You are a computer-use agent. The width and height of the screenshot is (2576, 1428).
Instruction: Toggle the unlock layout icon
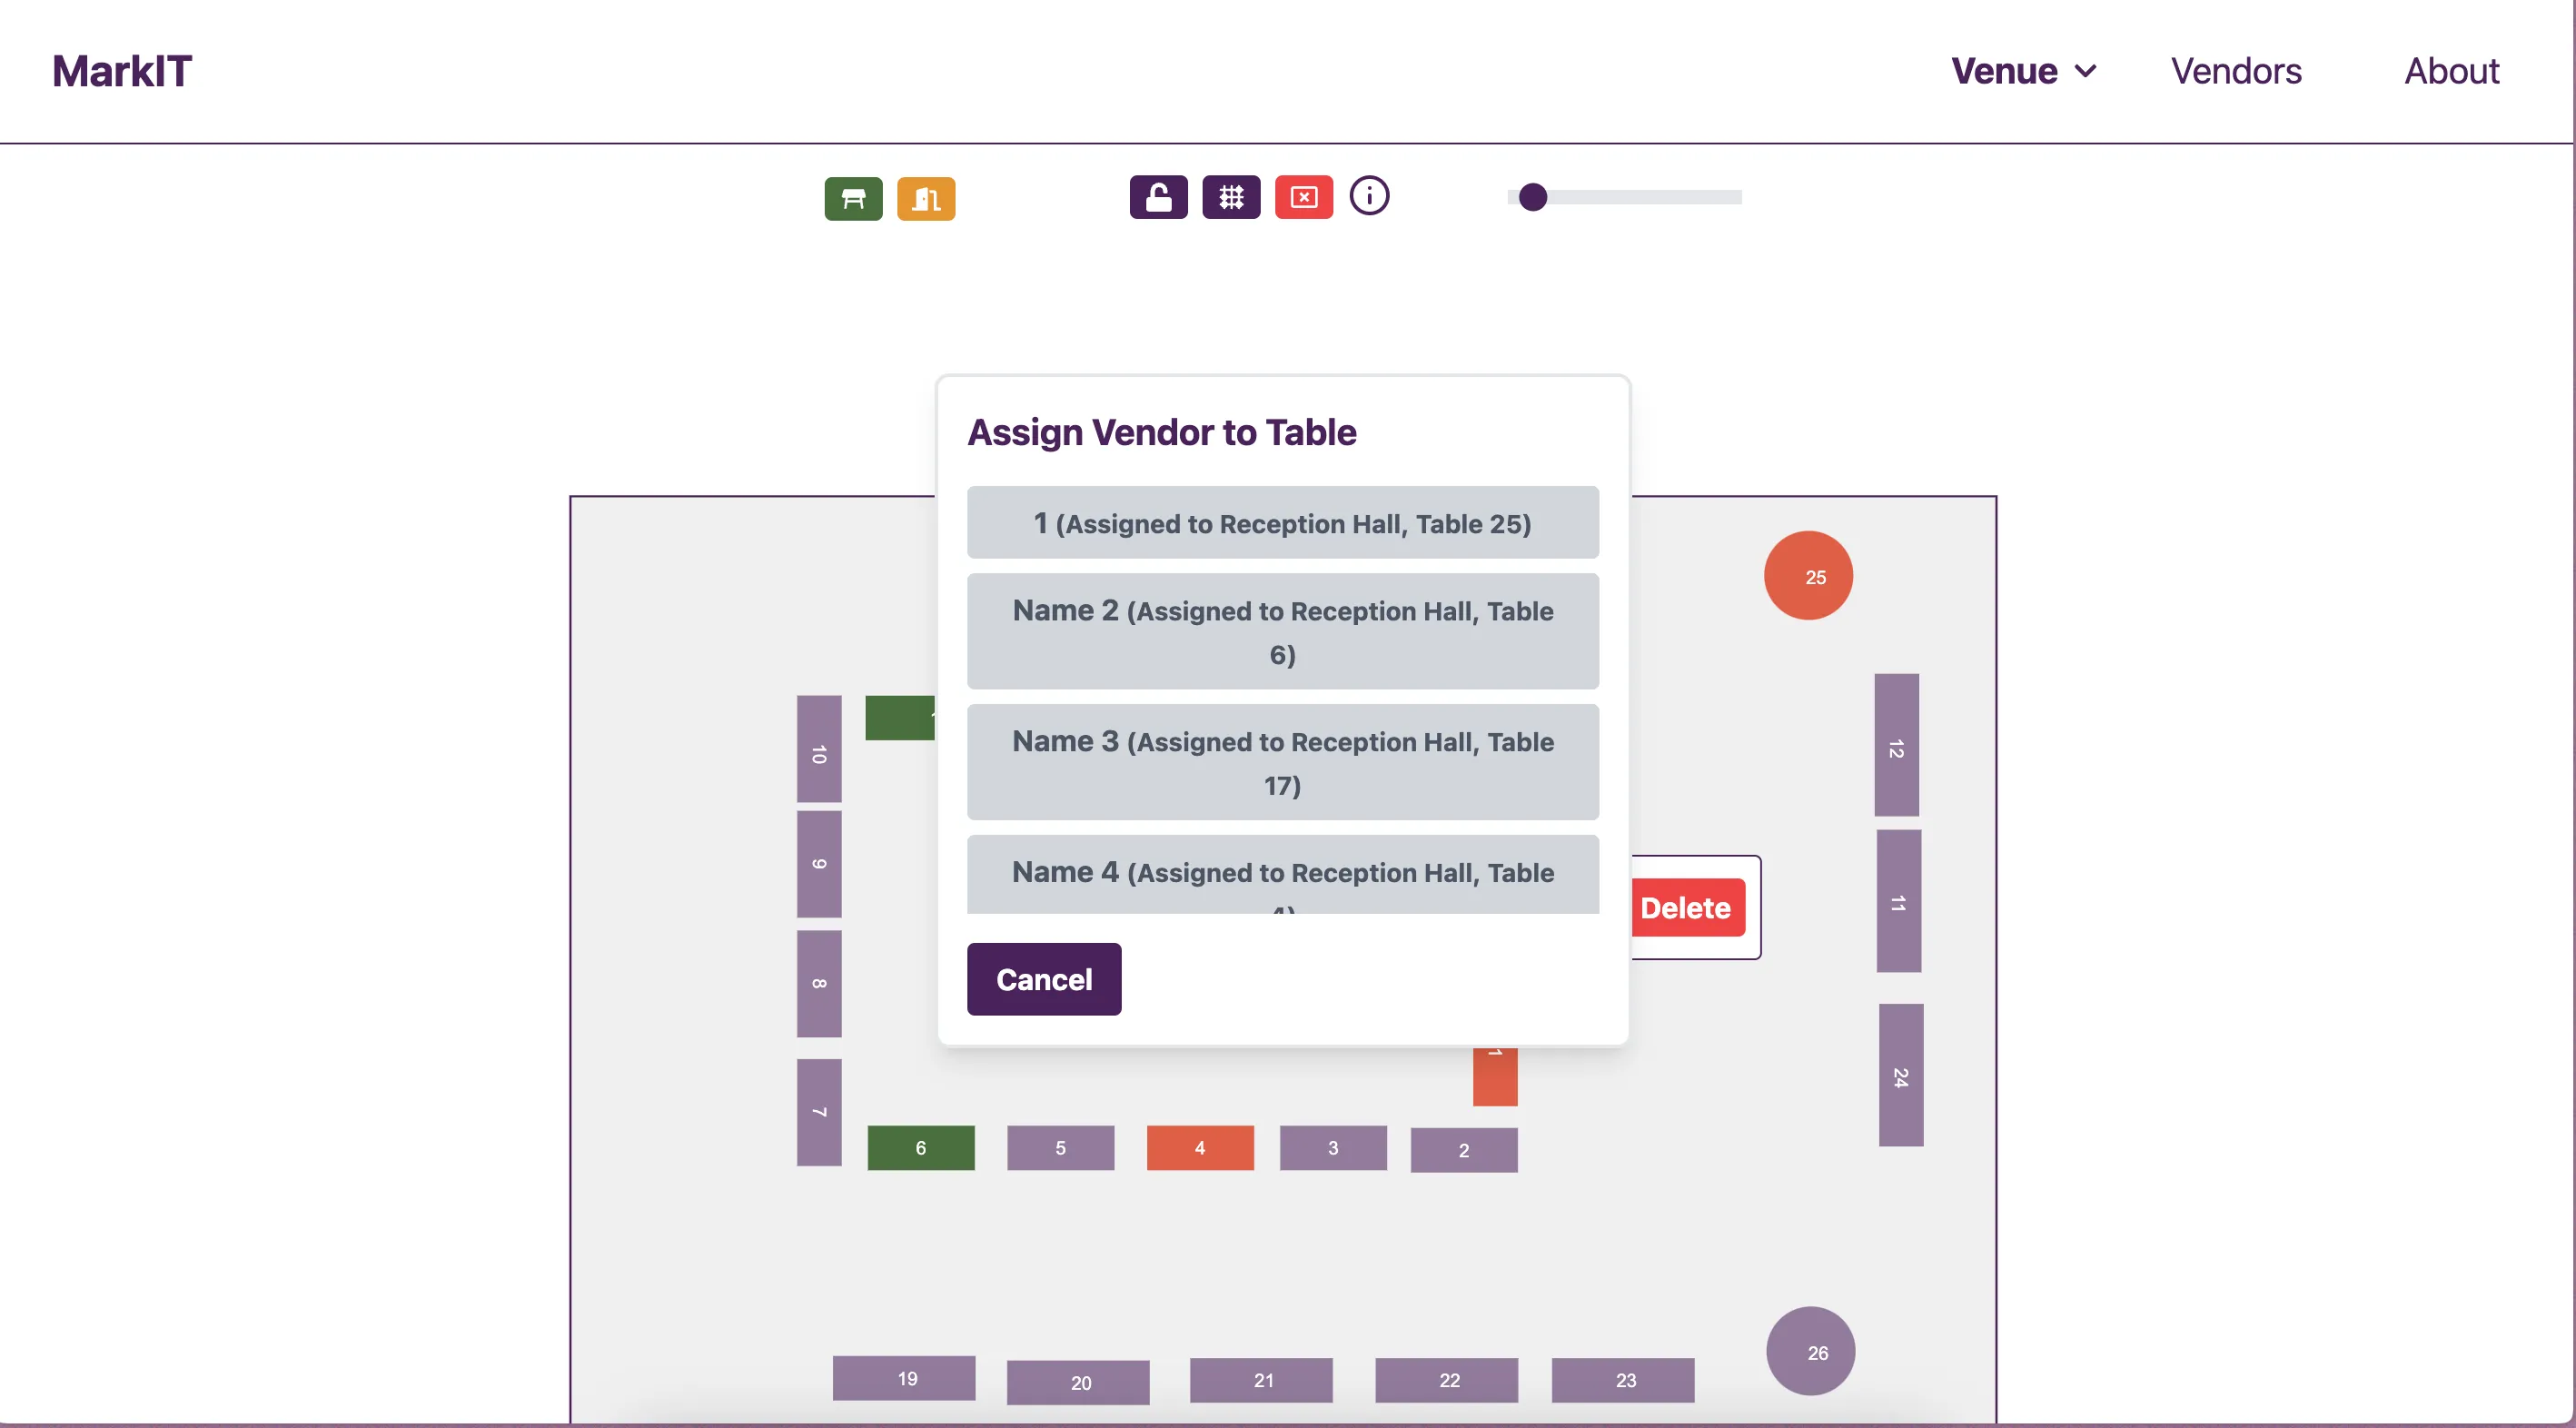(x=1158, y=197)
